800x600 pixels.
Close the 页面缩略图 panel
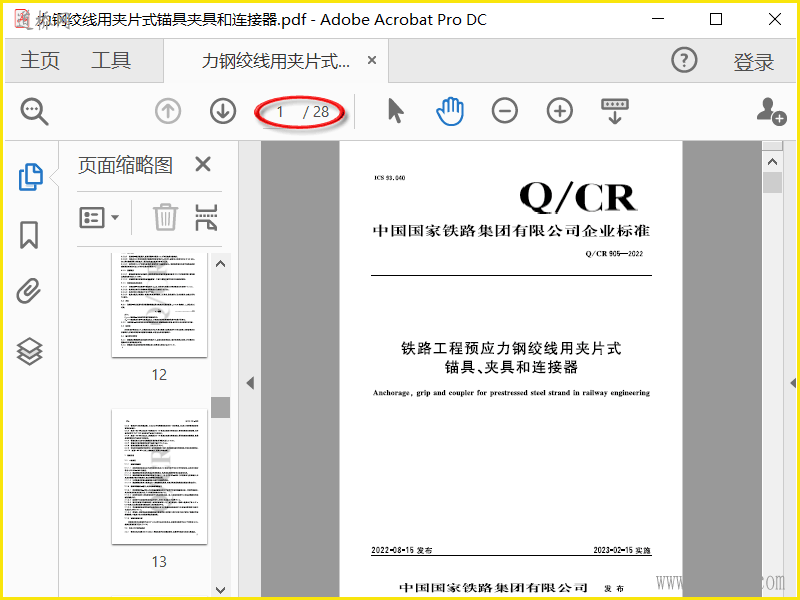203,164
